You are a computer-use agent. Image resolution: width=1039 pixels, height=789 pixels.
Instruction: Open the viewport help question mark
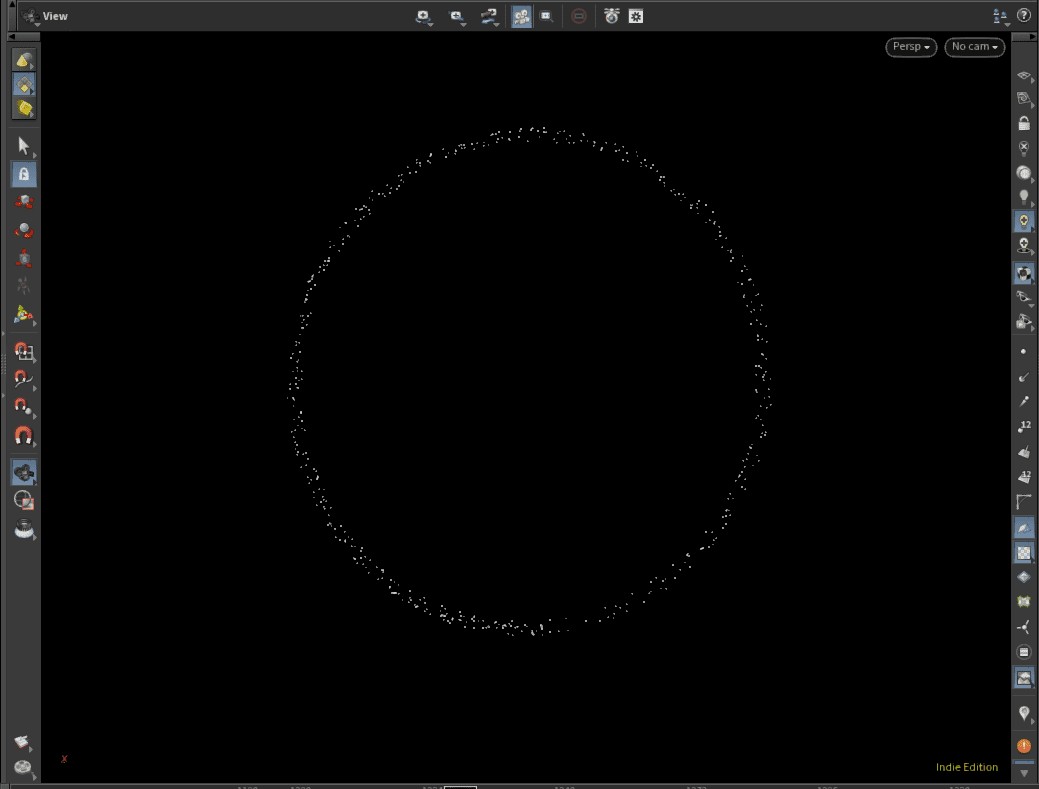click(1024, 16)
